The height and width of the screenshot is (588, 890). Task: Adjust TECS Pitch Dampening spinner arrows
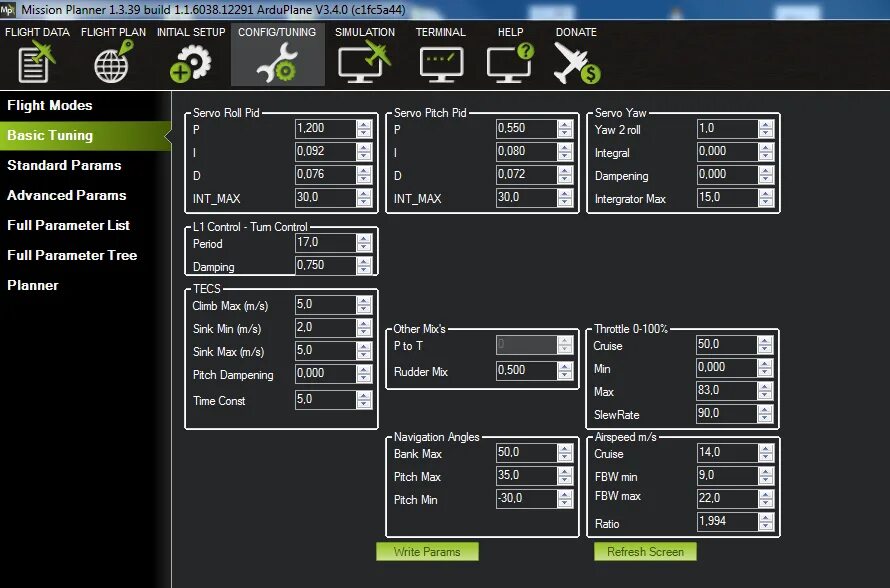point(364,374)
